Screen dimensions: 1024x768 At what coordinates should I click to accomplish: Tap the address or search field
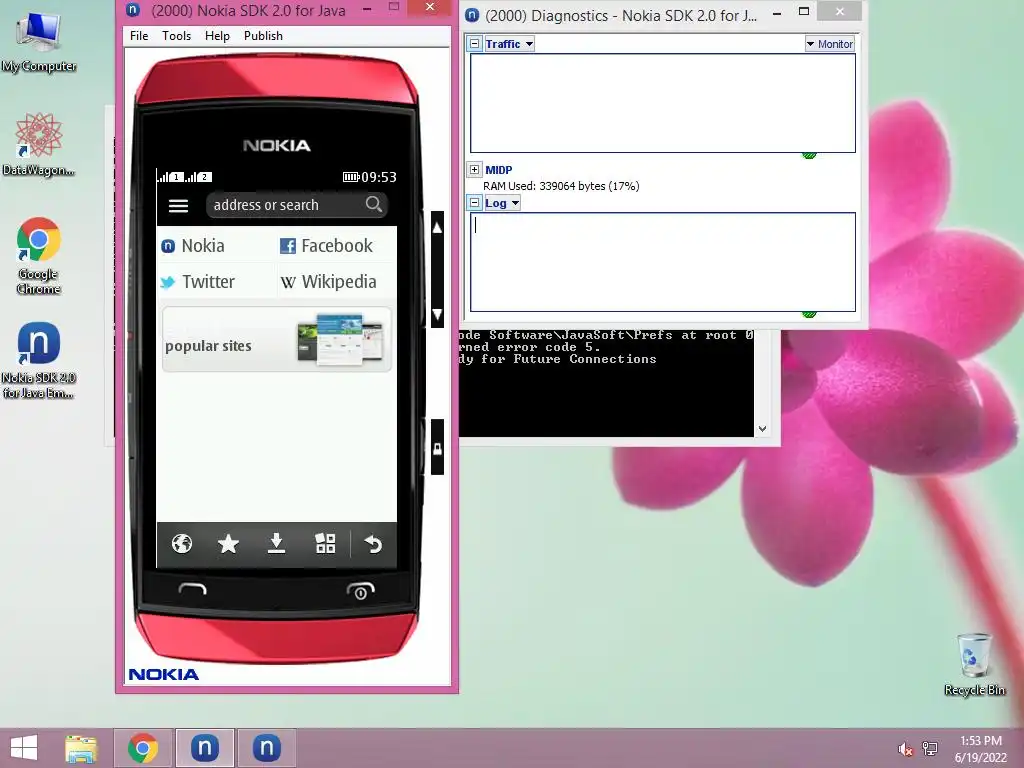pos(297,205)
